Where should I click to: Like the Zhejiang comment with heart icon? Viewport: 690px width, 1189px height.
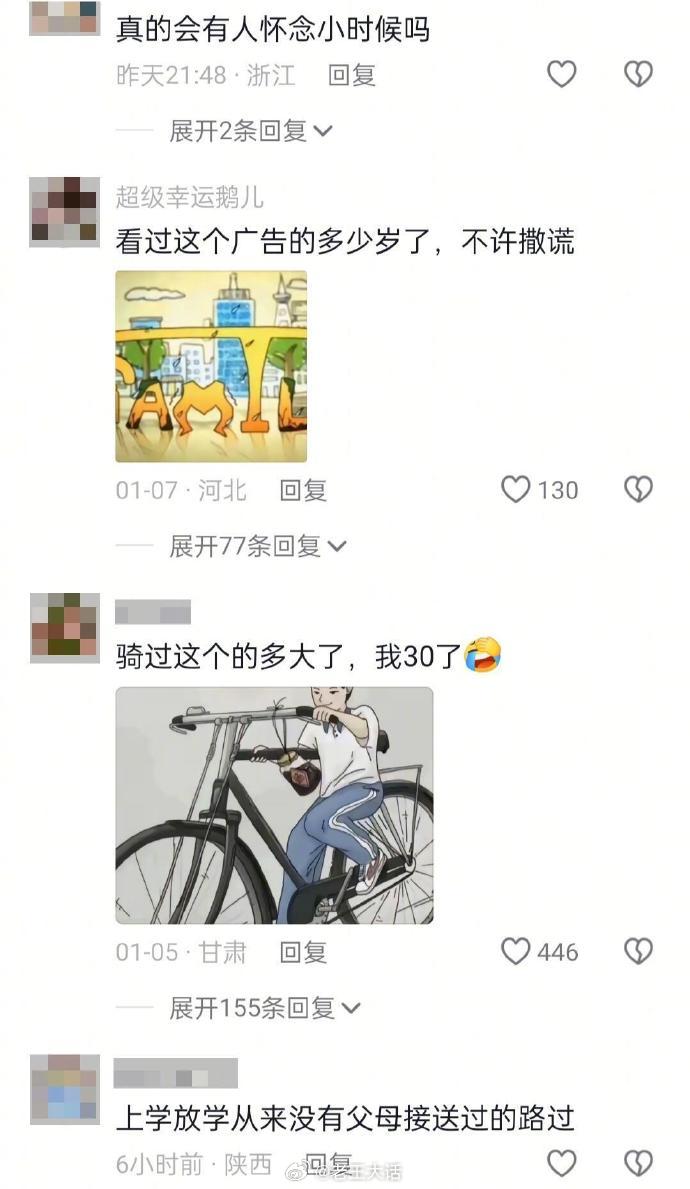pos(562,74)
